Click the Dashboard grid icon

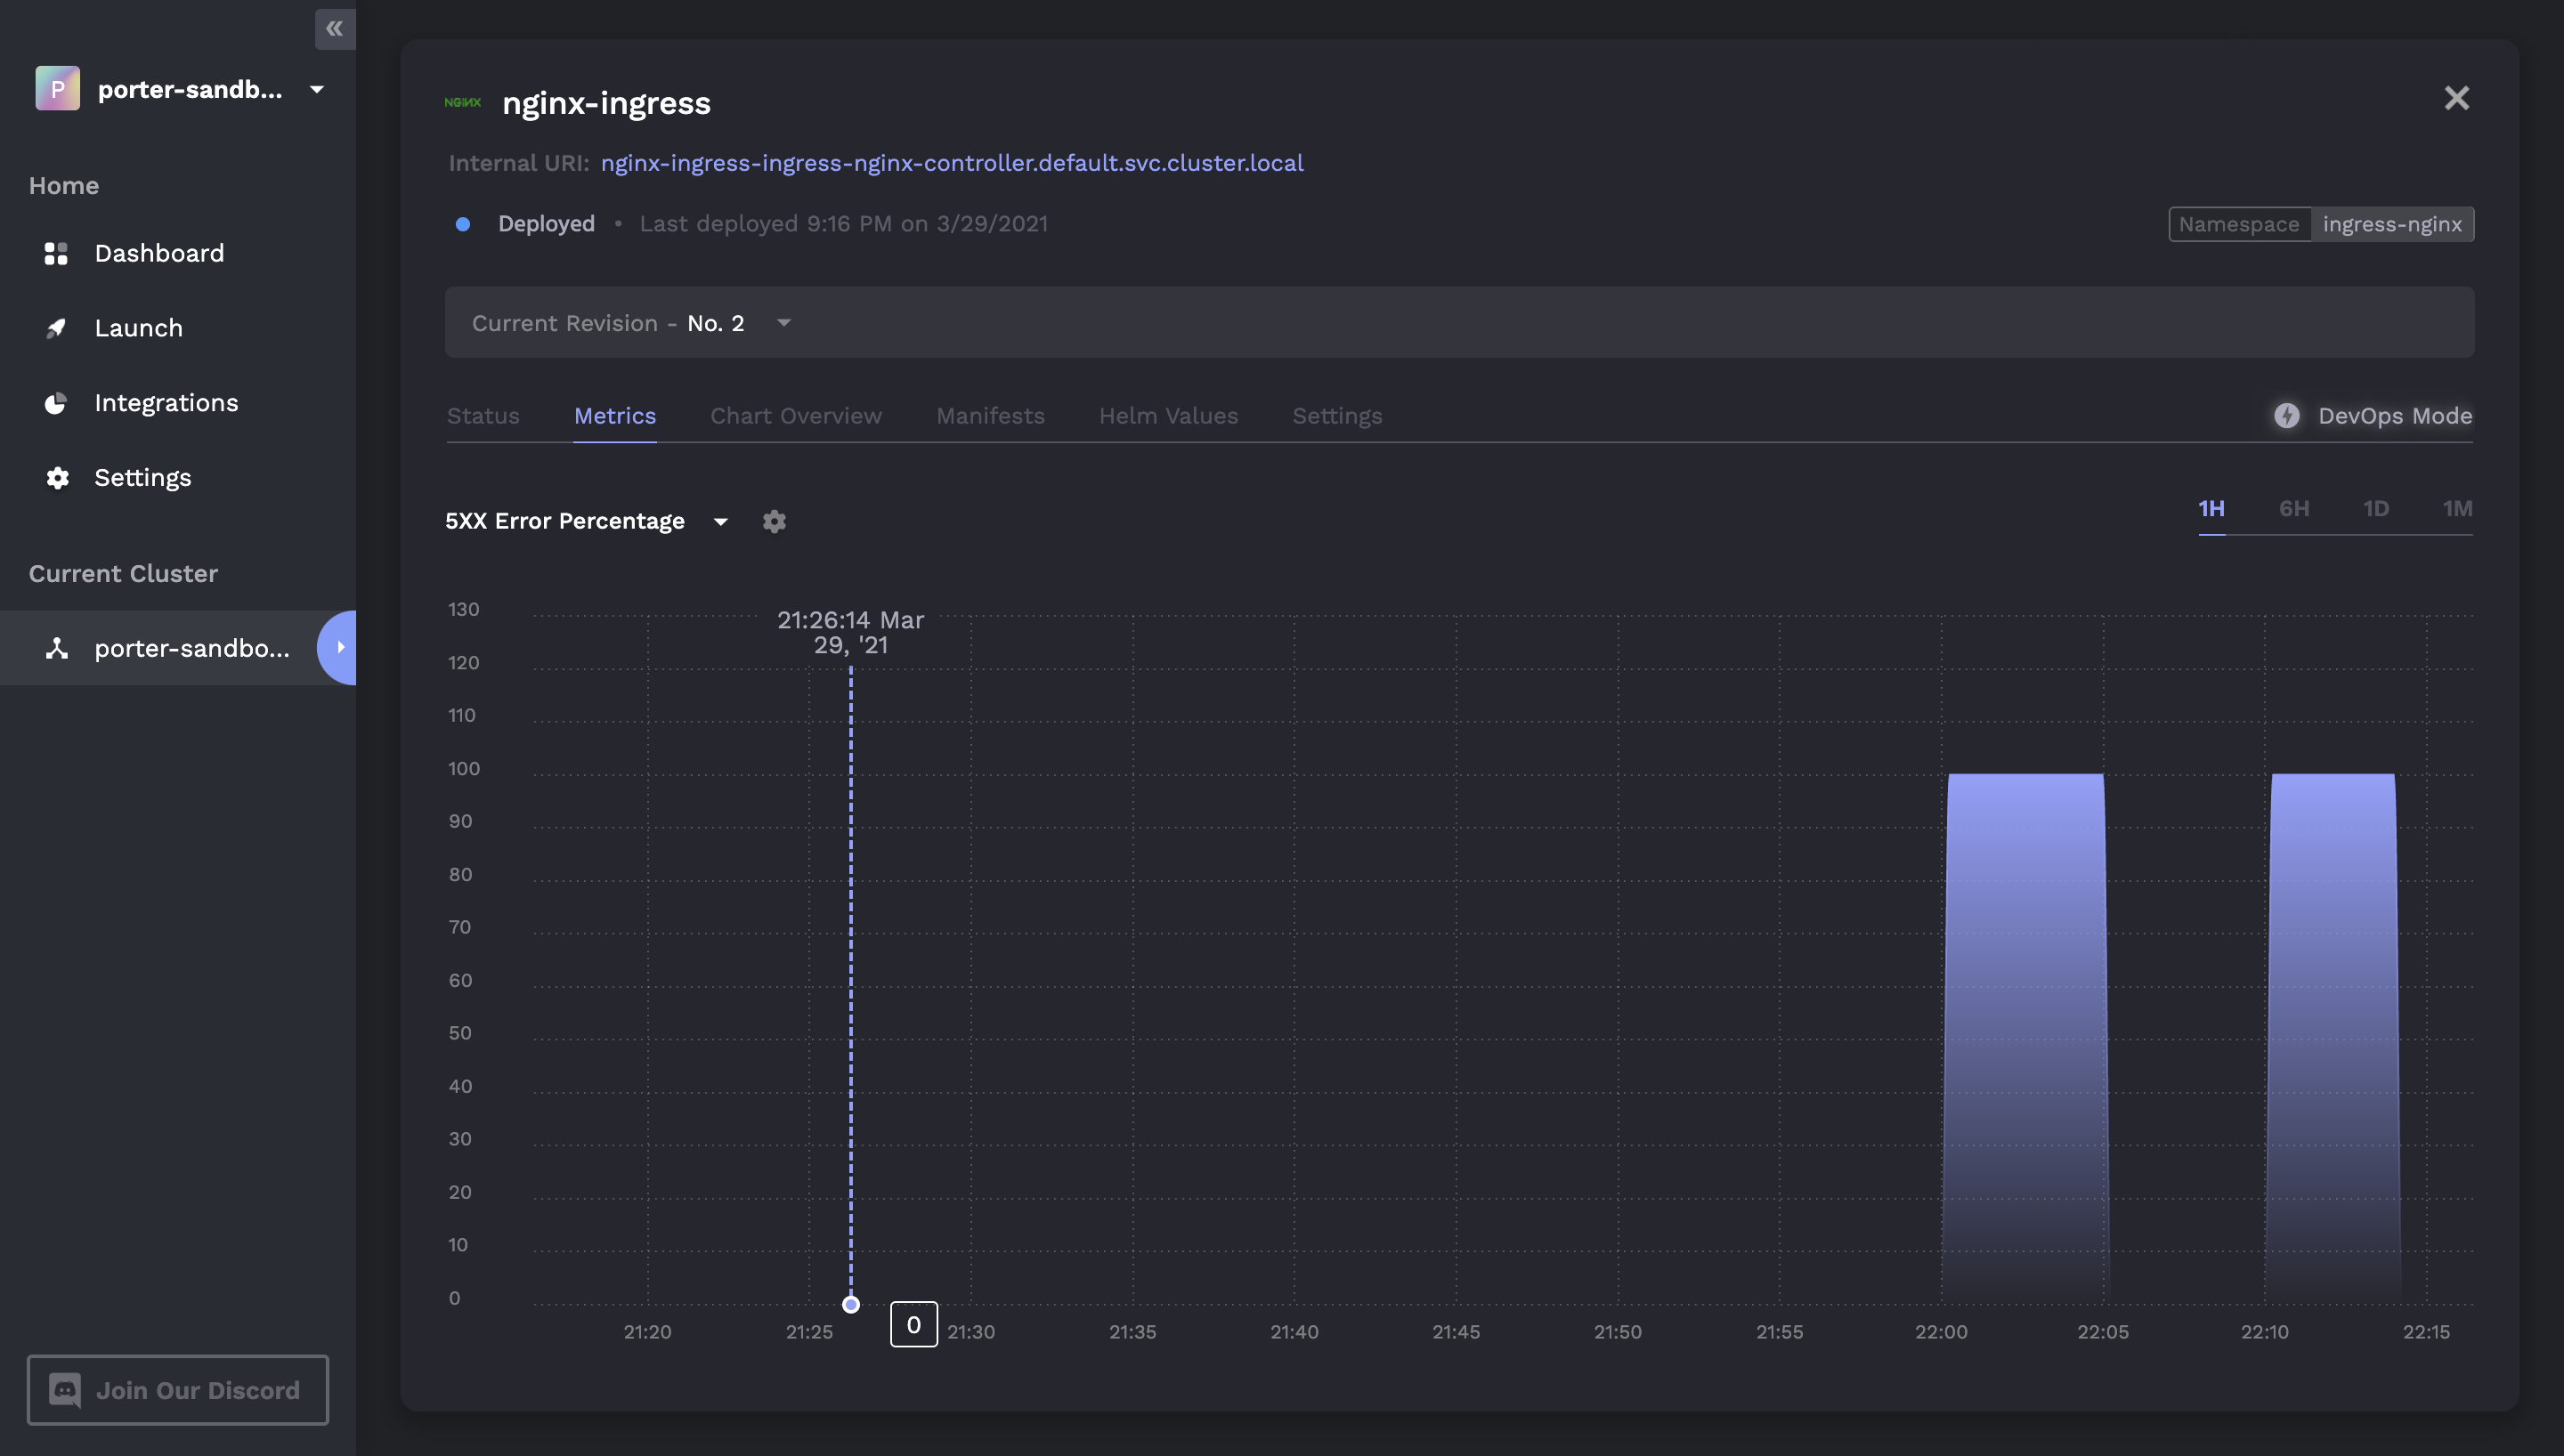coord(56,254)
